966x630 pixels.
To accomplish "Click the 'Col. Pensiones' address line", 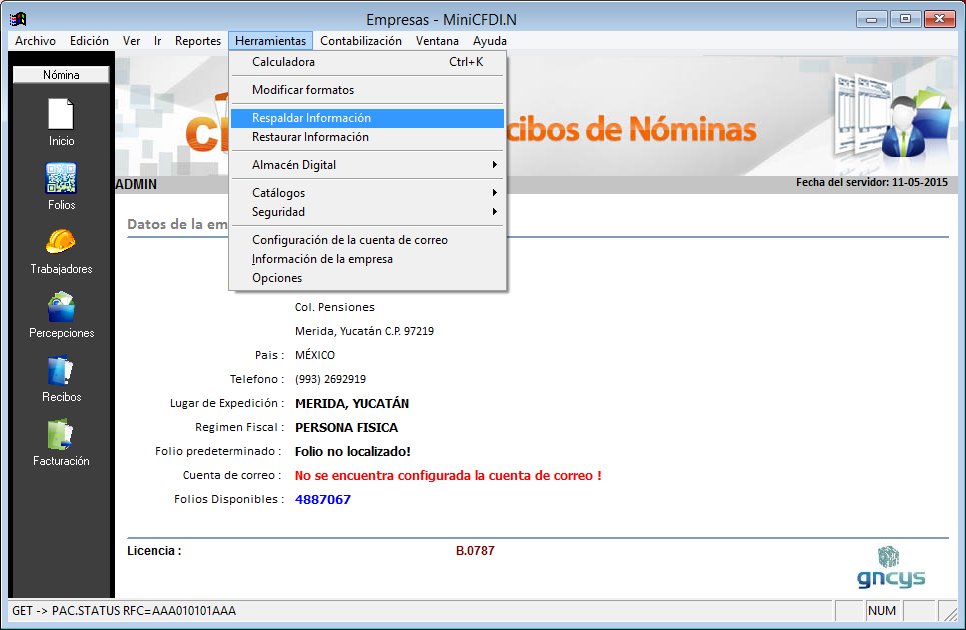I will 335,307.
